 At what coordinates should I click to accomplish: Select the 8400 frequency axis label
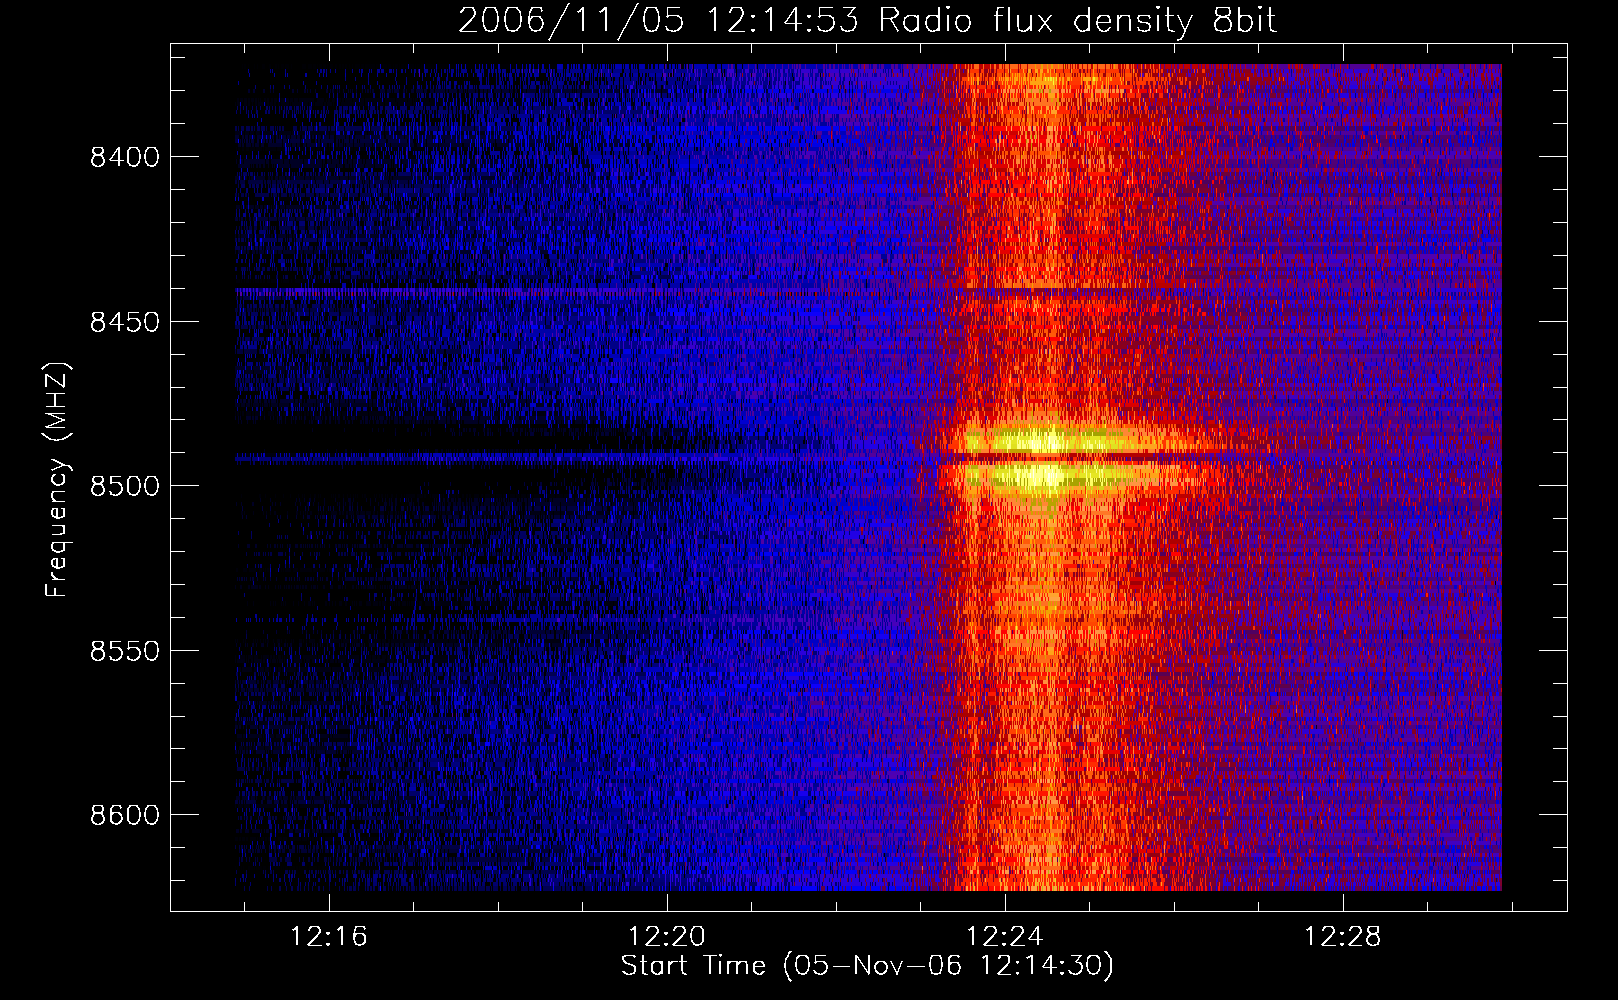[125, 157]
